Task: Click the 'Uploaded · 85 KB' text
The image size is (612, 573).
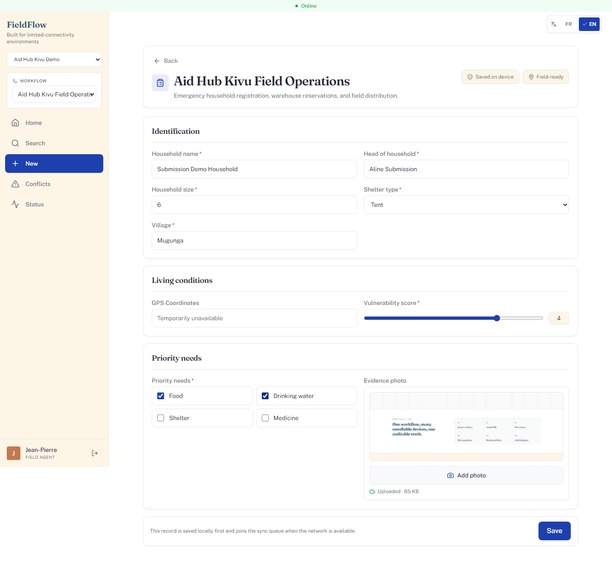Action: 398,491
